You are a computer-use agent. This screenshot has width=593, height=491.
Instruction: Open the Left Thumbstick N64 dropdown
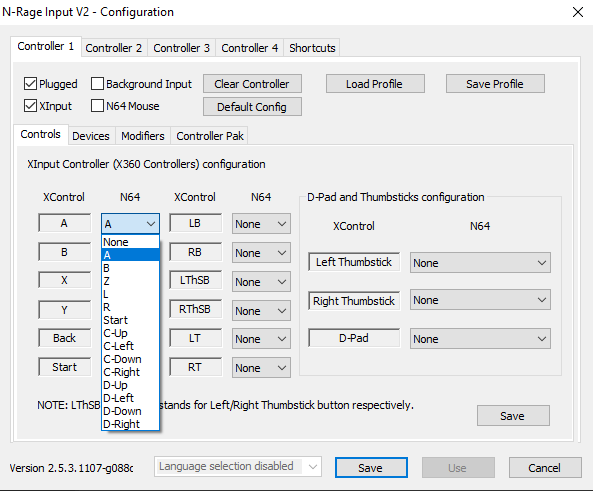[480, 263]
